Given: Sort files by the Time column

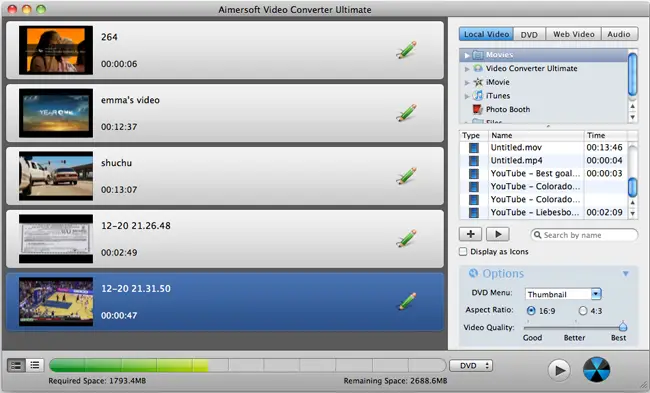Looking at the screenshot, I should coord(605,136).
